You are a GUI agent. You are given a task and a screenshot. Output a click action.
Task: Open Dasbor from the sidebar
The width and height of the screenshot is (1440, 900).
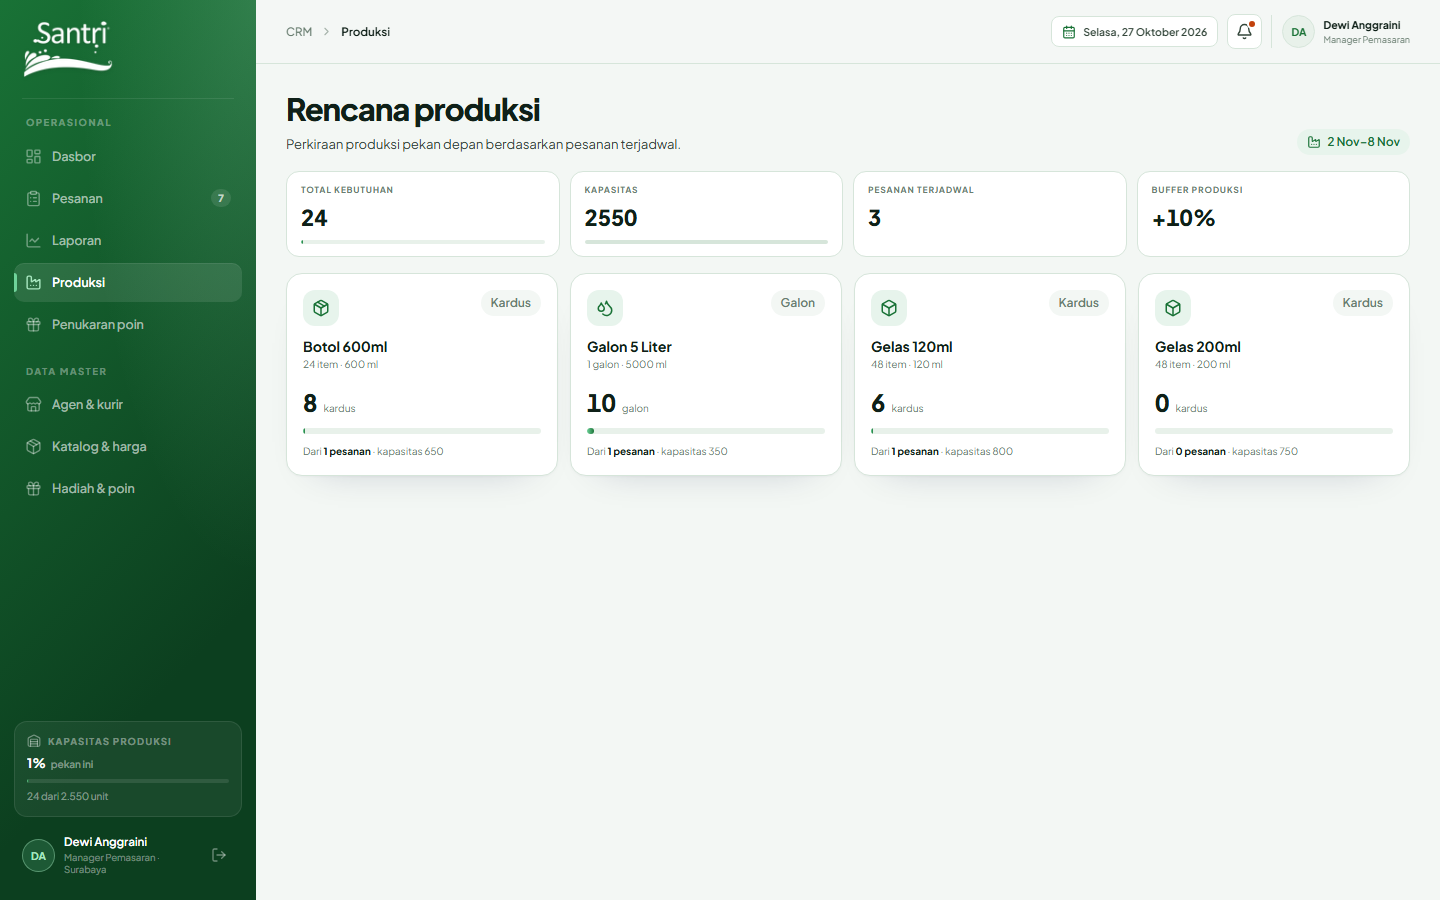128,157
